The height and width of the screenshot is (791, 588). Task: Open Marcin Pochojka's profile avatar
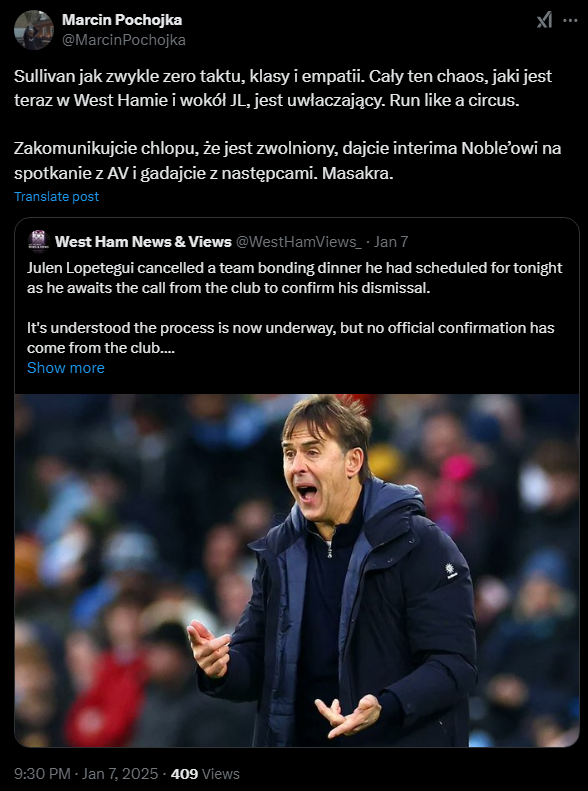pyautogui.click(x=34, y=30)
